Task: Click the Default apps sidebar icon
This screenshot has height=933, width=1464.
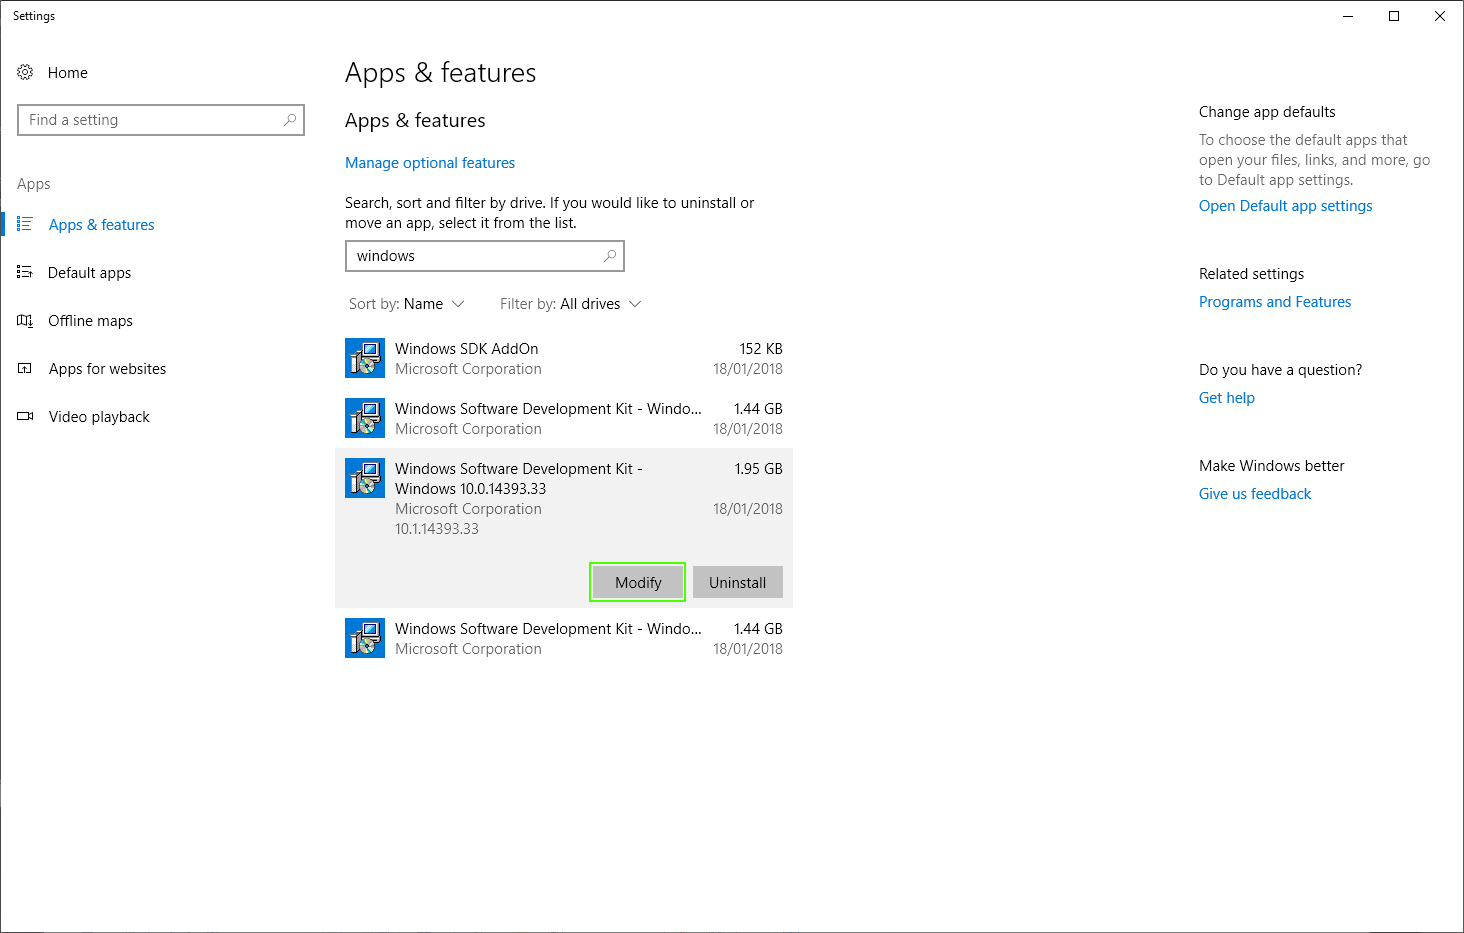Action: tap(25, 272)
